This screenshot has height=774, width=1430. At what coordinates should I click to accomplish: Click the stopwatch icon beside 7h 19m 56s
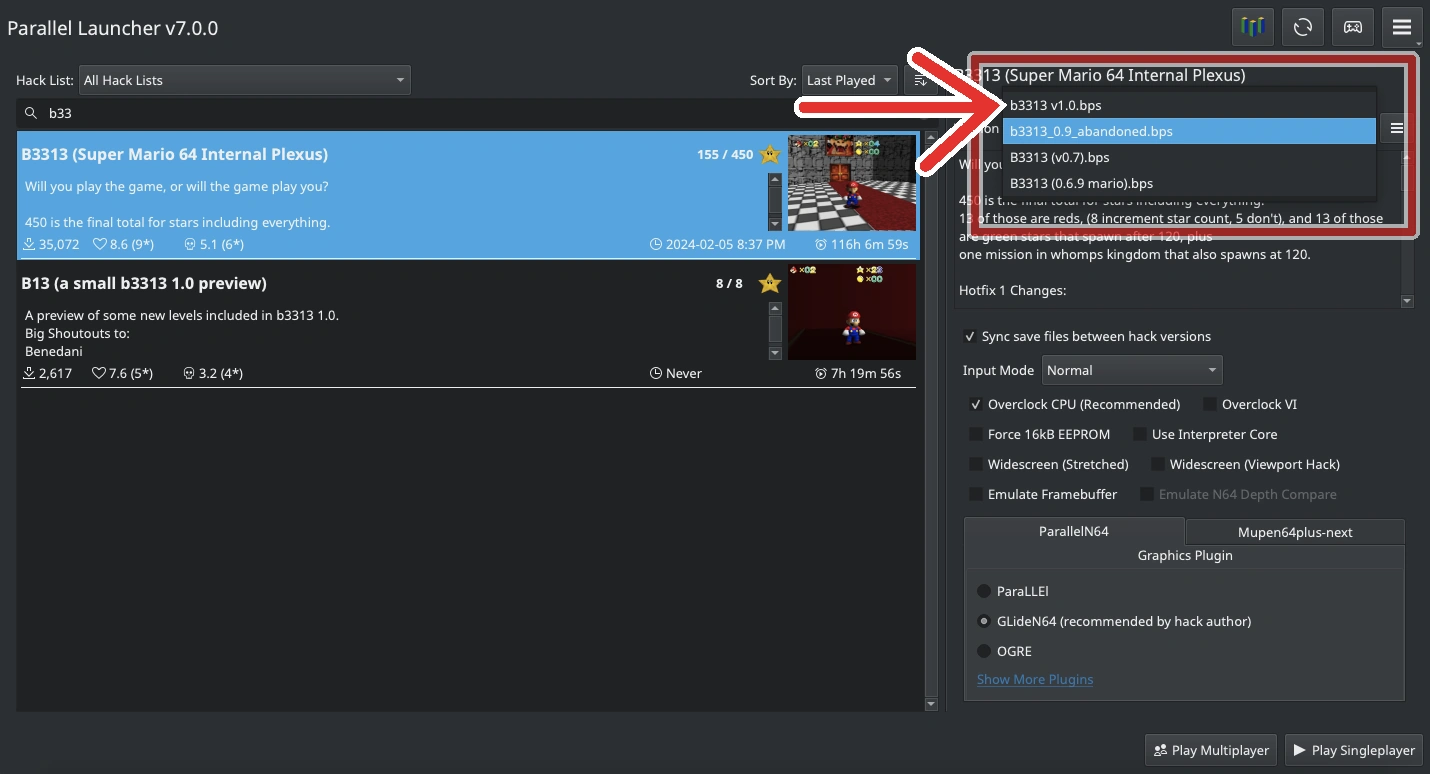tap(821, 373)
